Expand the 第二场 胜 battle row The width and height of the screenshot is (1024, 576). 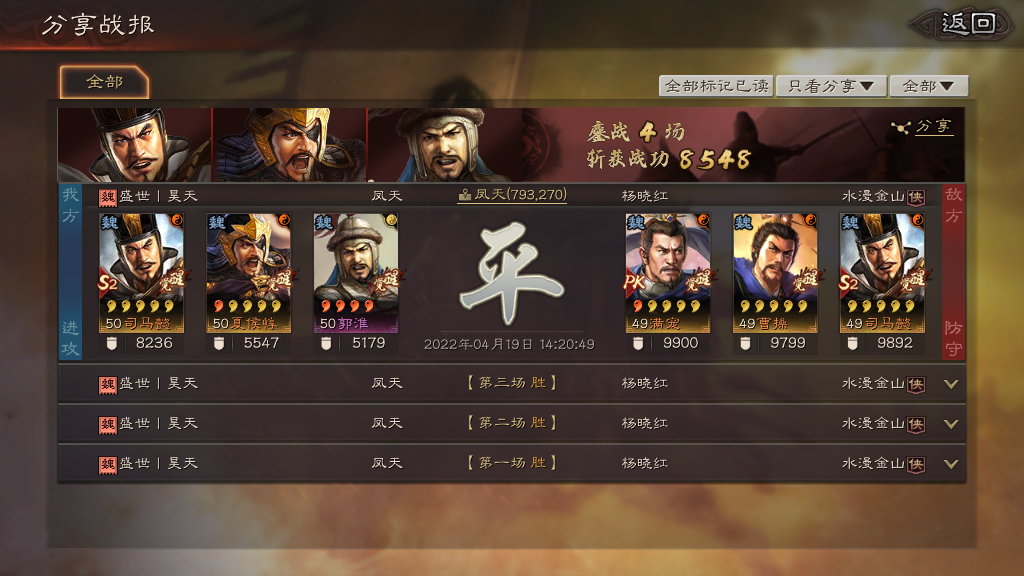point(511,423)
